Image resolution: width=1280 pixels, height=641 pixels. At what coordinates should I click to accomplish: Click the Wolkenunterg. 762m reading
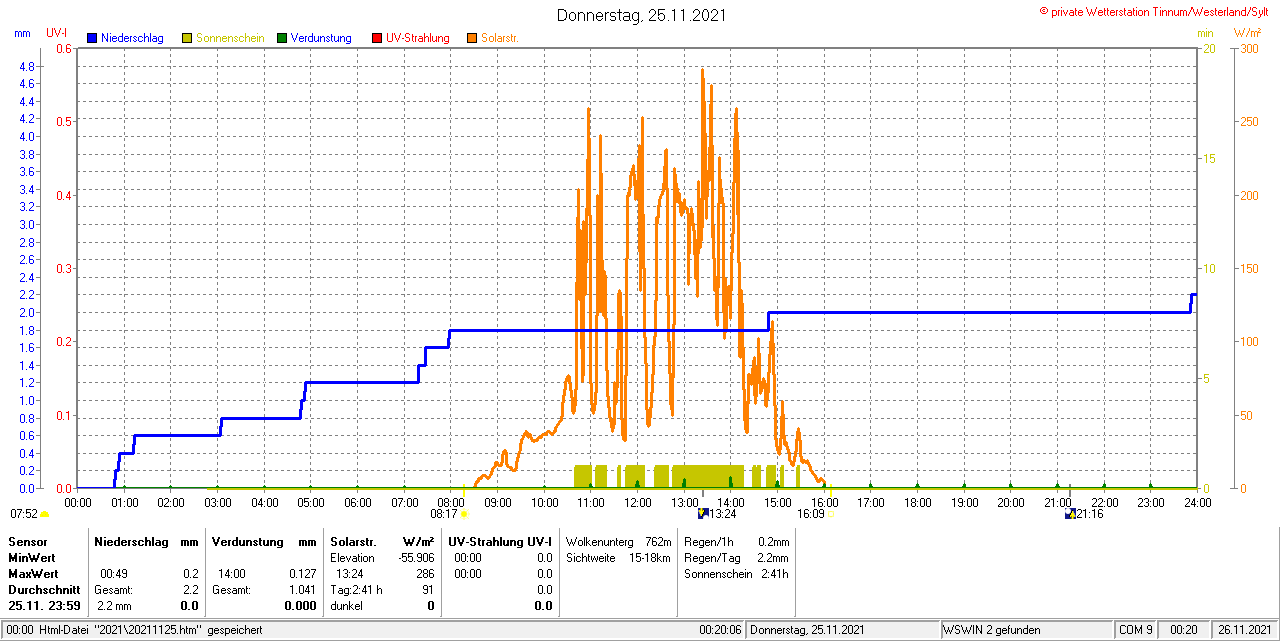click(618, 541)
